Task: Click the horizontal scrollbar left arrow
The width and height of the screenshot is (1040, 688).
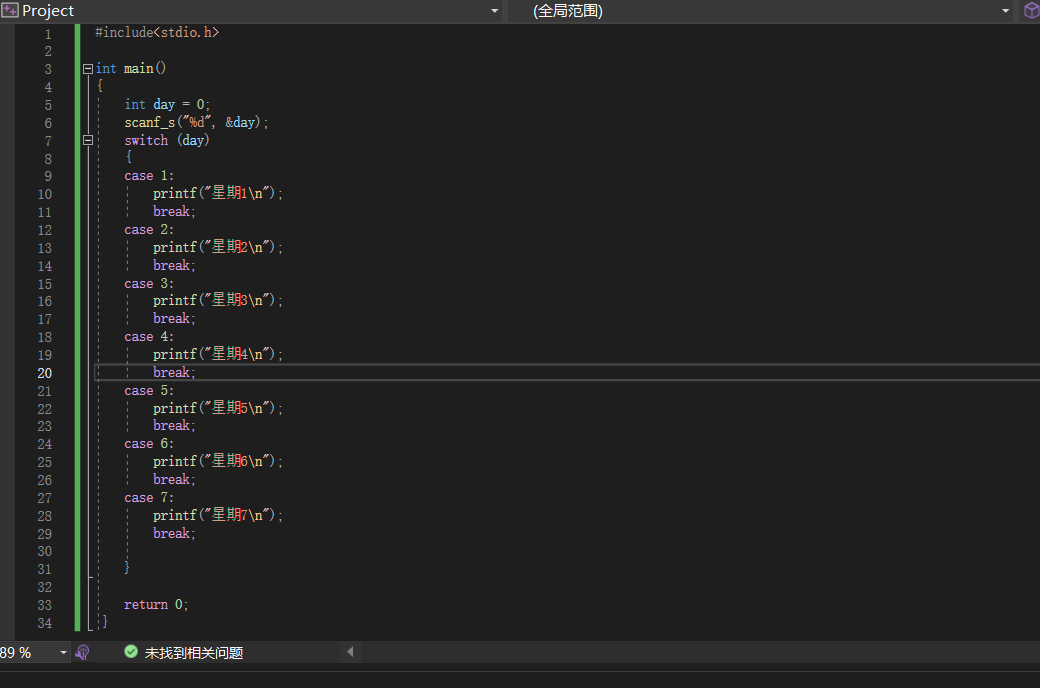Action: coord(350,652)
